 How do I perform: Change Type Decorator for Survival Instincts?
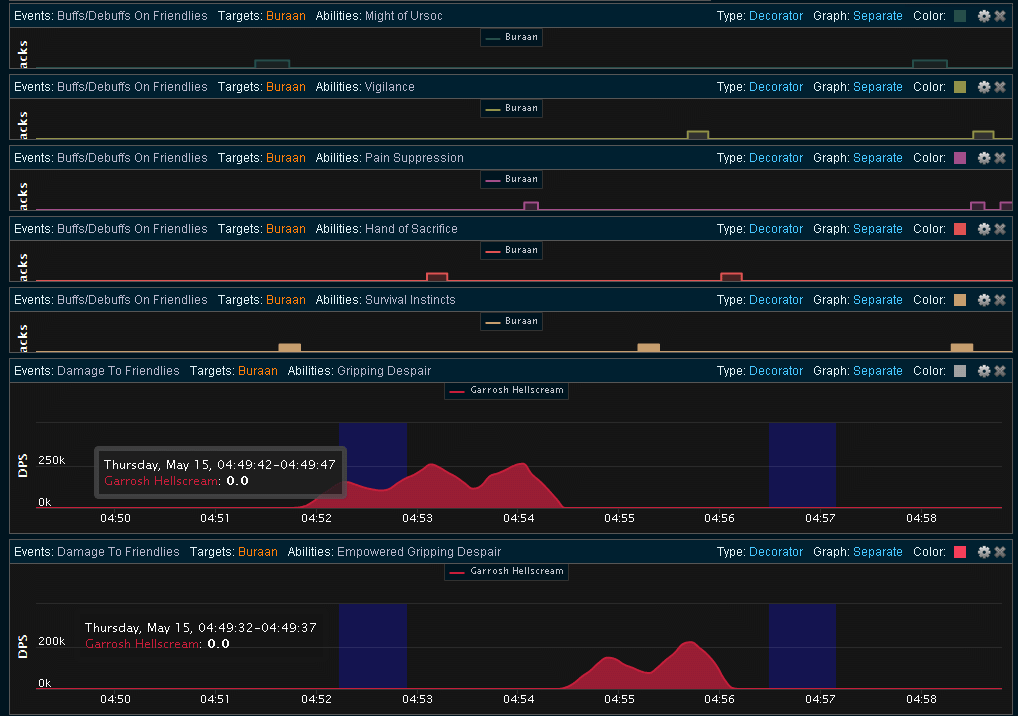click(776, 300)
